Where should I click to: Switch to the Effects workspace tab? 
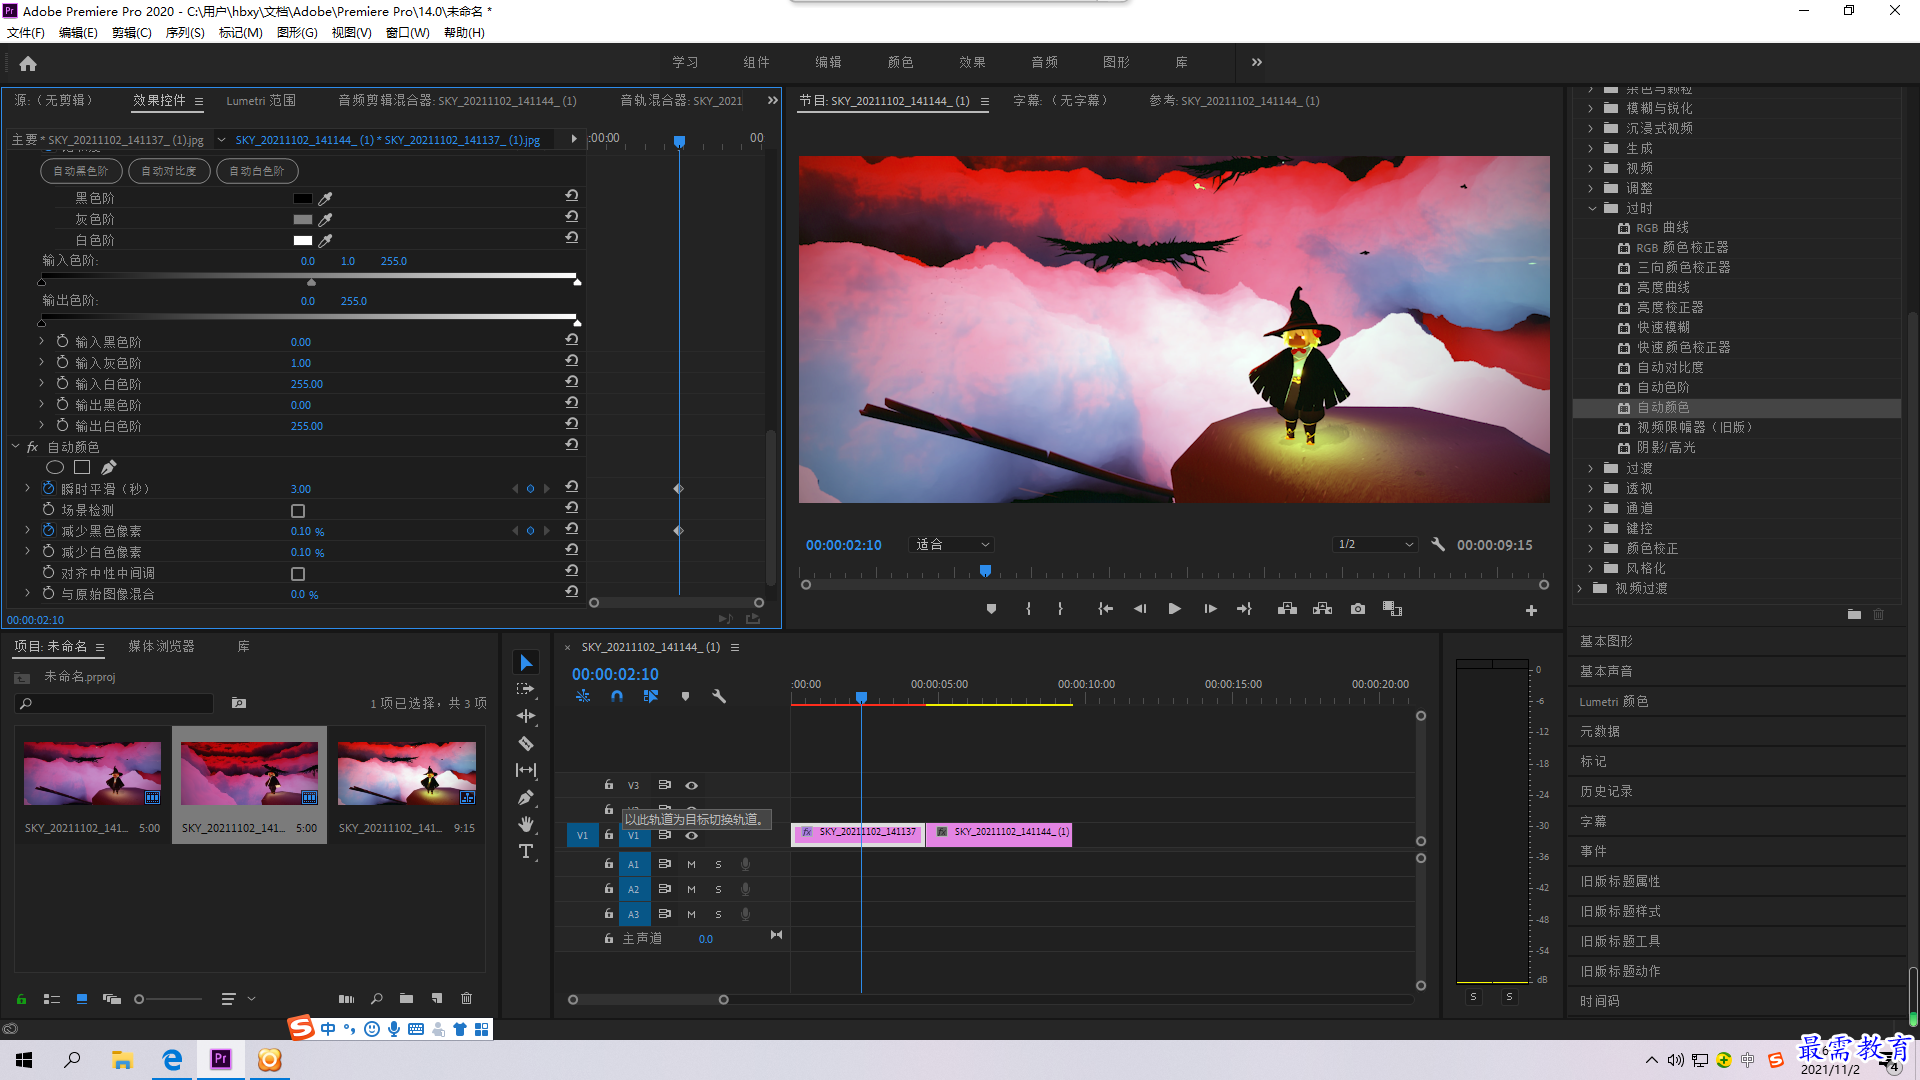(972, 62)
